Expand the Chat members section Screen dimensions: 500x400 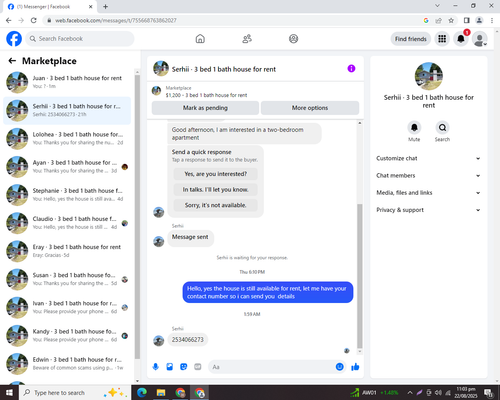pos(428,176)
